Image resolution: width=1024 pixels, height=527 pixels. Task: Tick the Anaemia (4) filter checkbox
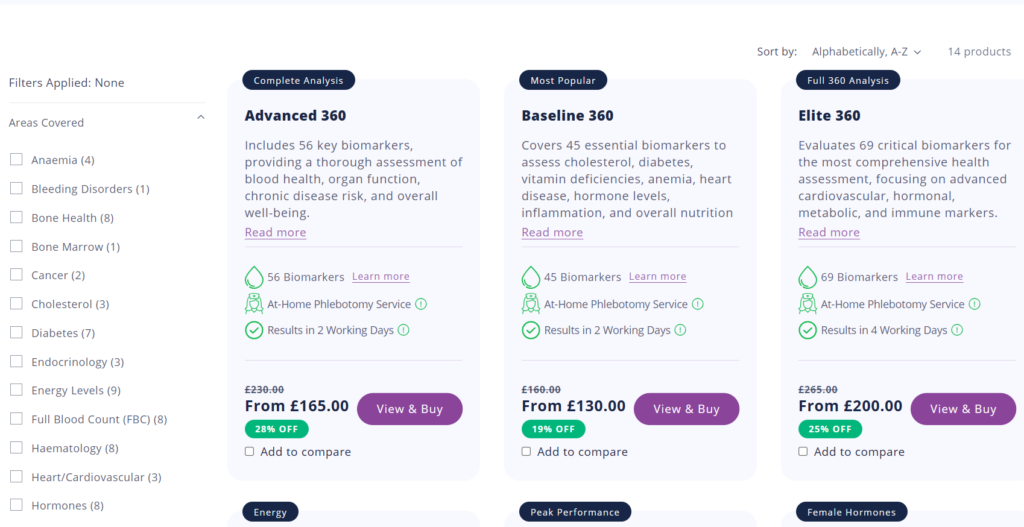[16, 159]
